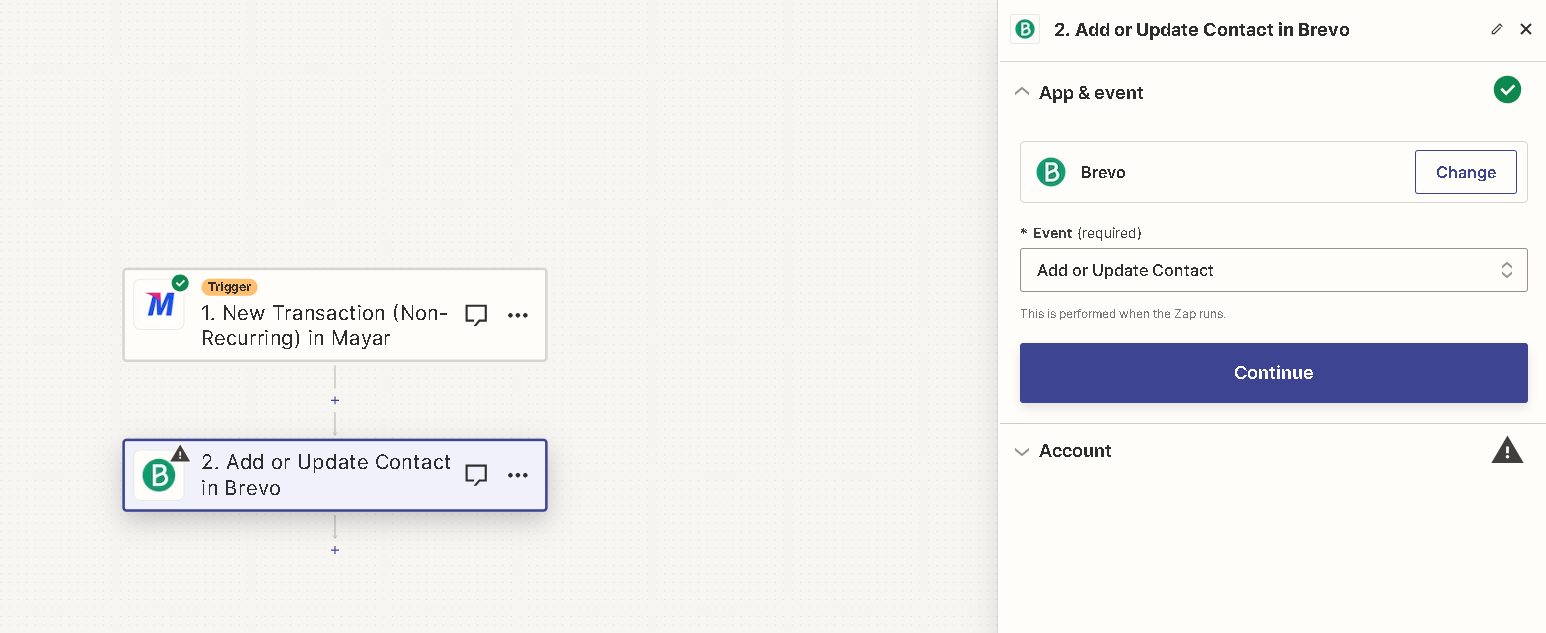Image resolution: width=1546 pixels, height=633 pixels.
Task: Close the step editor panel
Action: 1526,30
